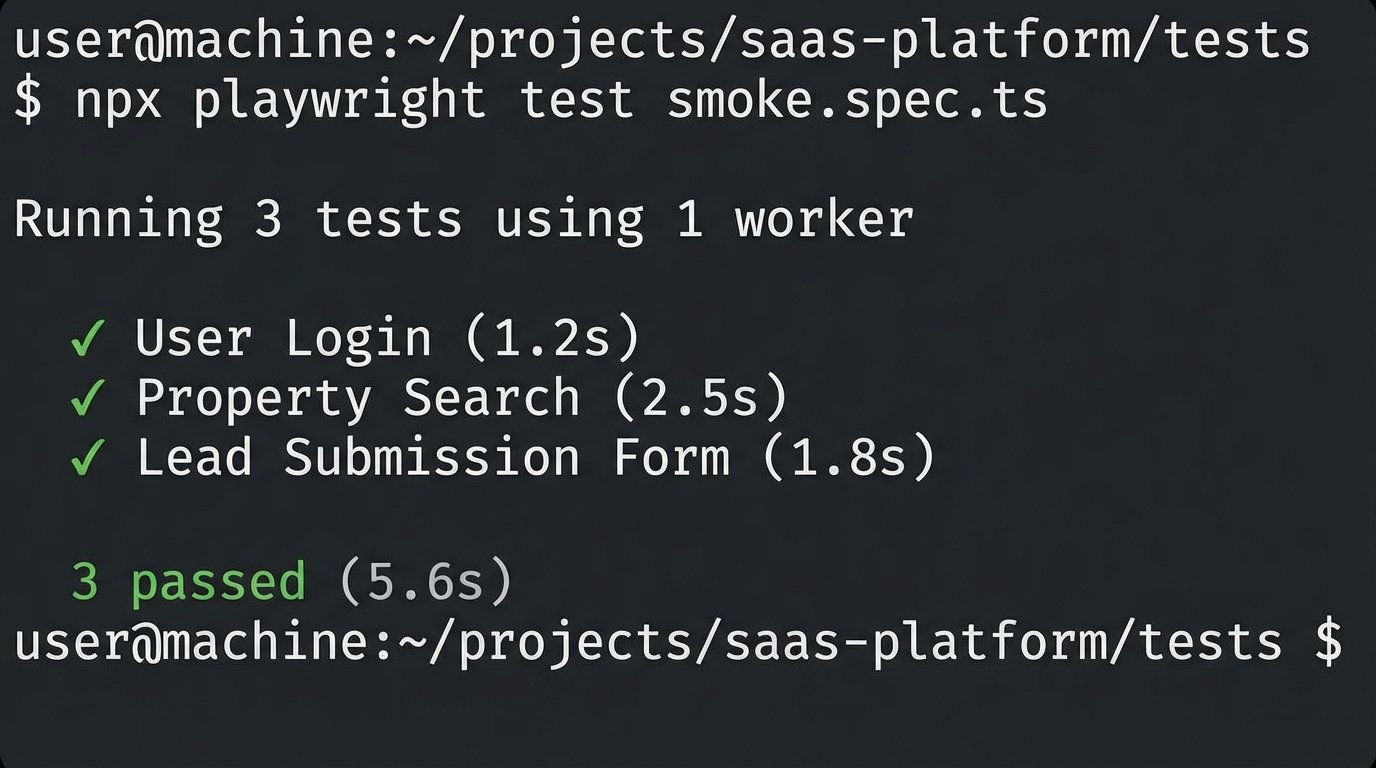Click the (2.5s) duration for Property Search
This screenshot has width=1376, height=768.
point(701,398)
